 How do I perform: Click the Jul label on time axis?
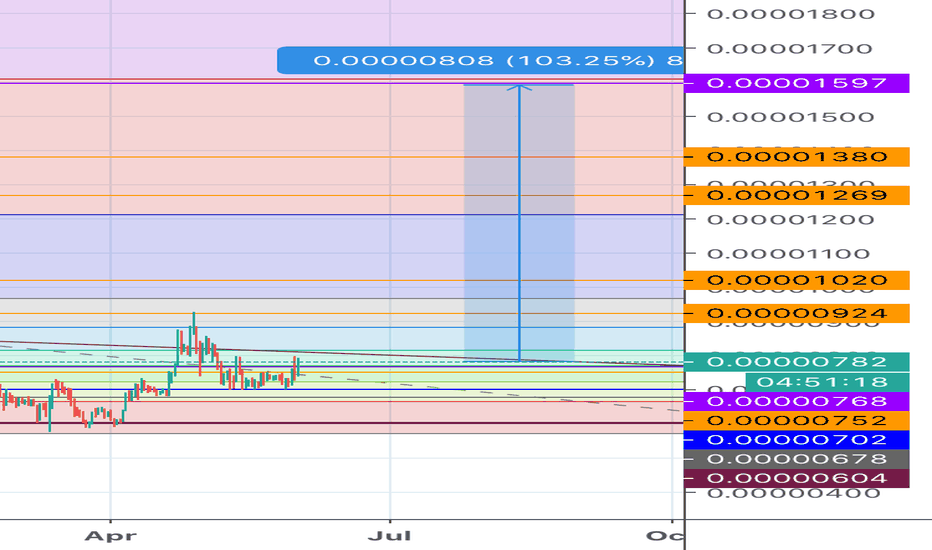(390, 536)
